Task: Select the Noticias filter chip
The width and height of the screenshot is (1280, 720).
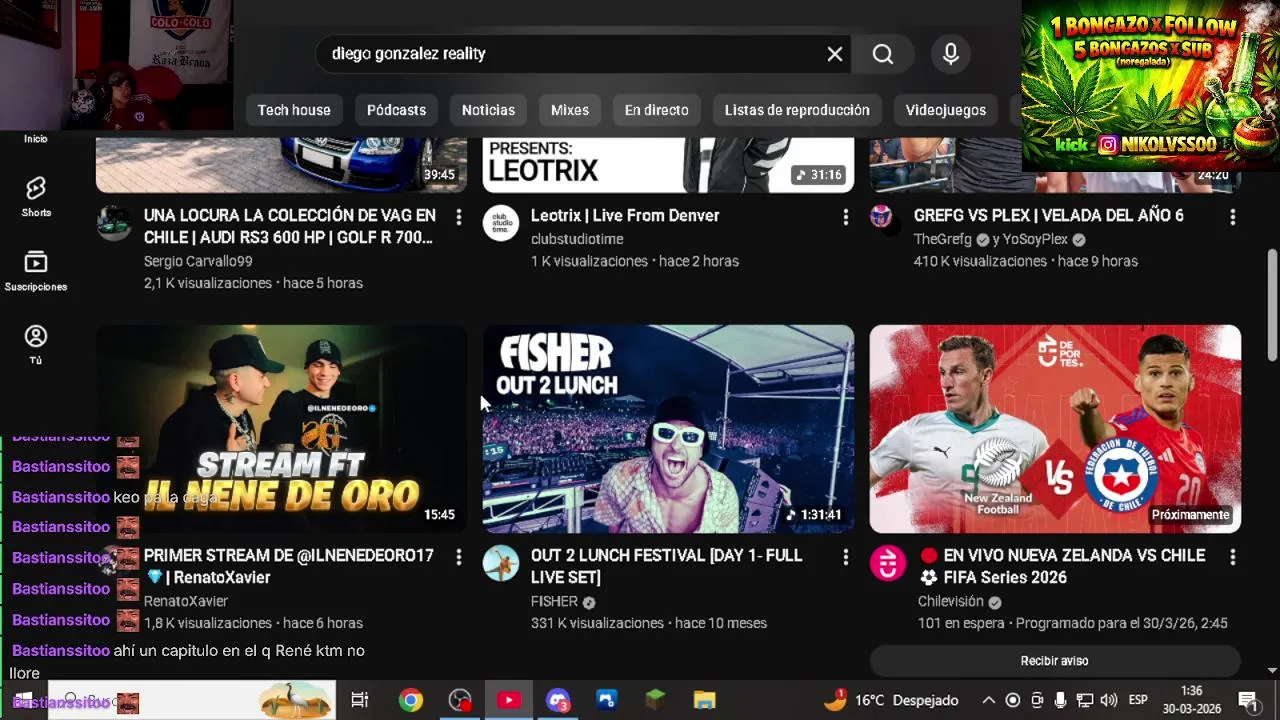Action: [488, 110]
